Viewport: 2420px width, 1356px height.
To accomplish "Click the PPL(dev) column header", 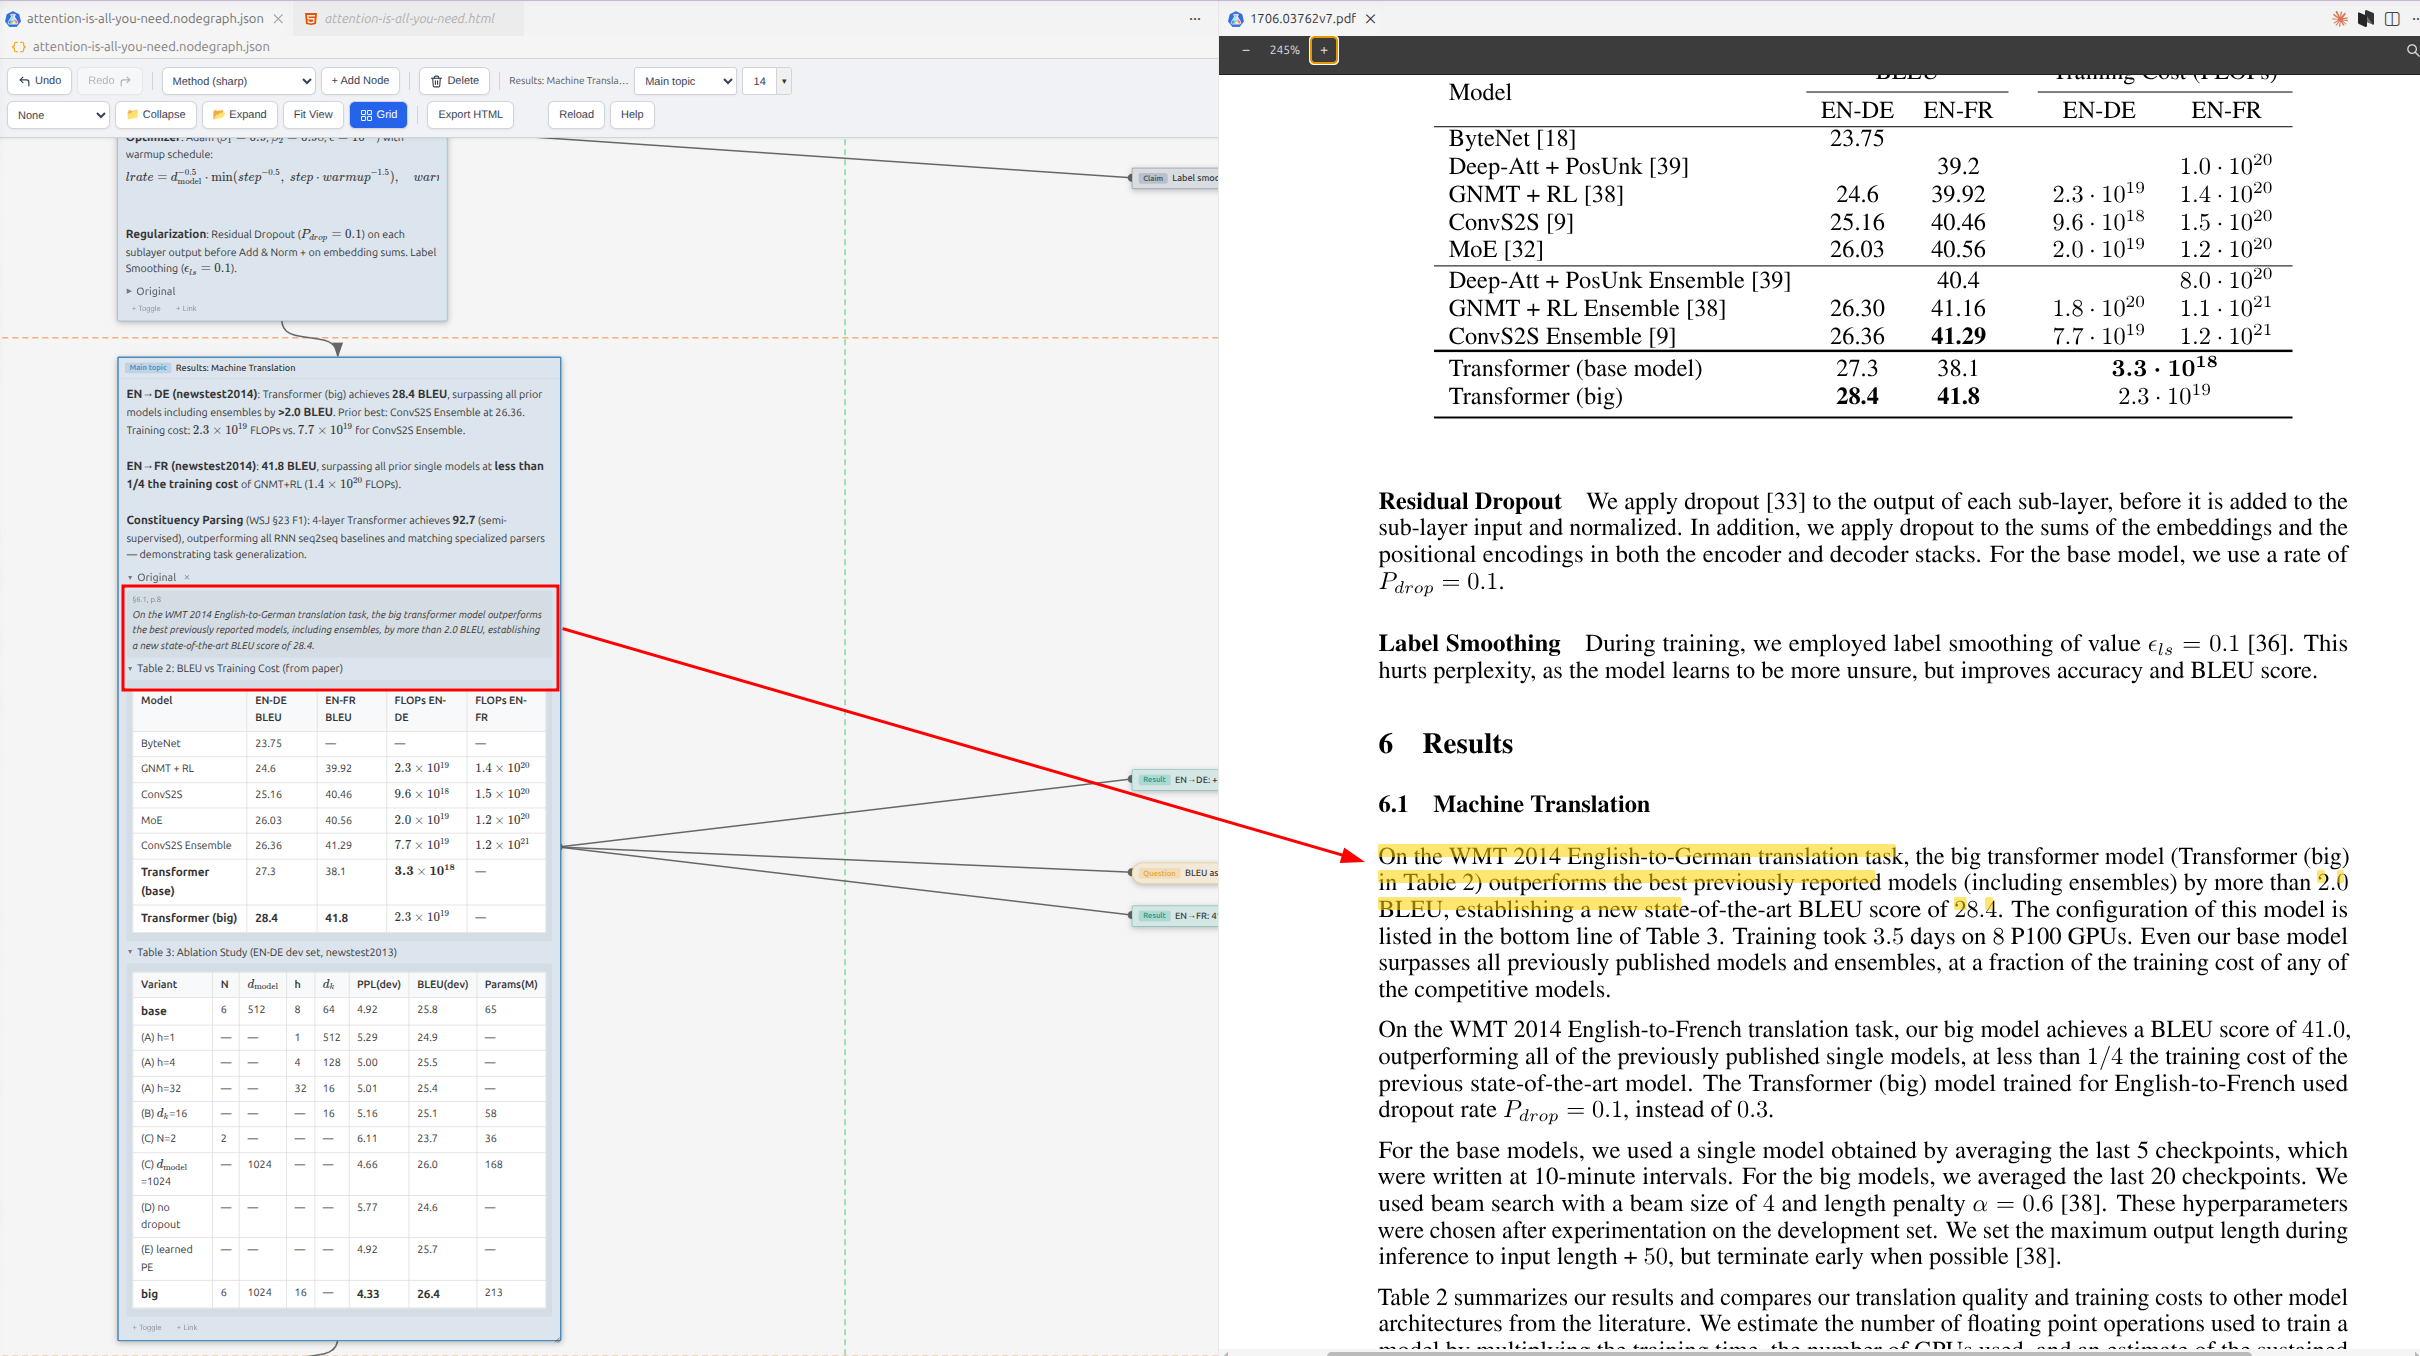I will (x=378, y=985).
